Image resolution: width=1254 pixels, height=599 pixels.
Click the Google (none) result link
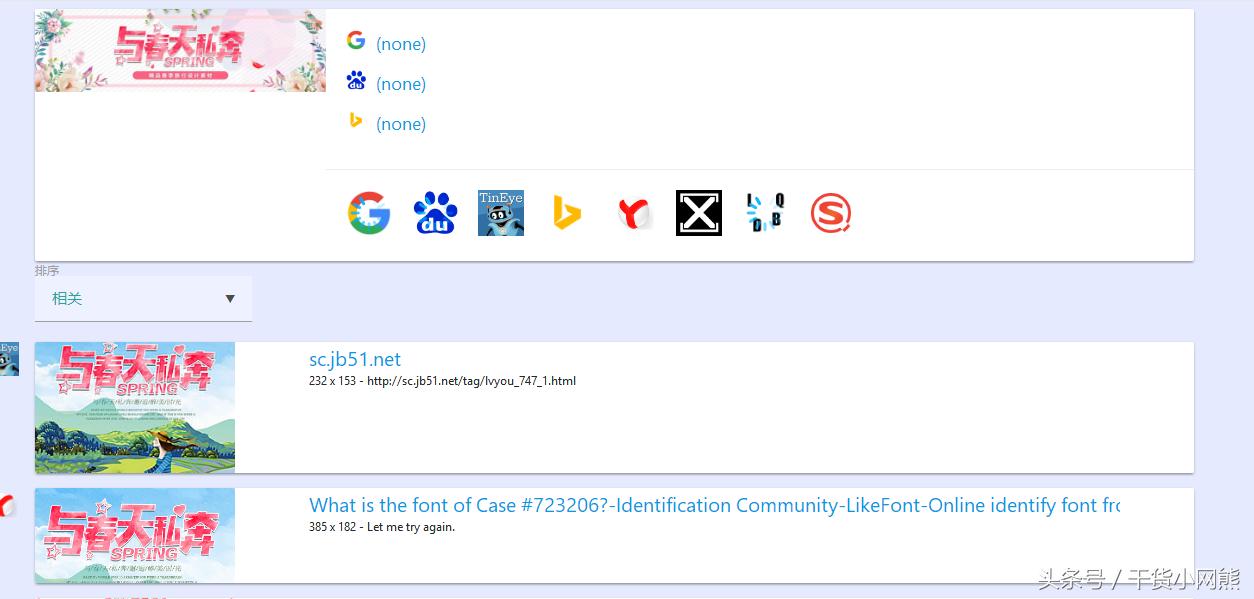401,44
